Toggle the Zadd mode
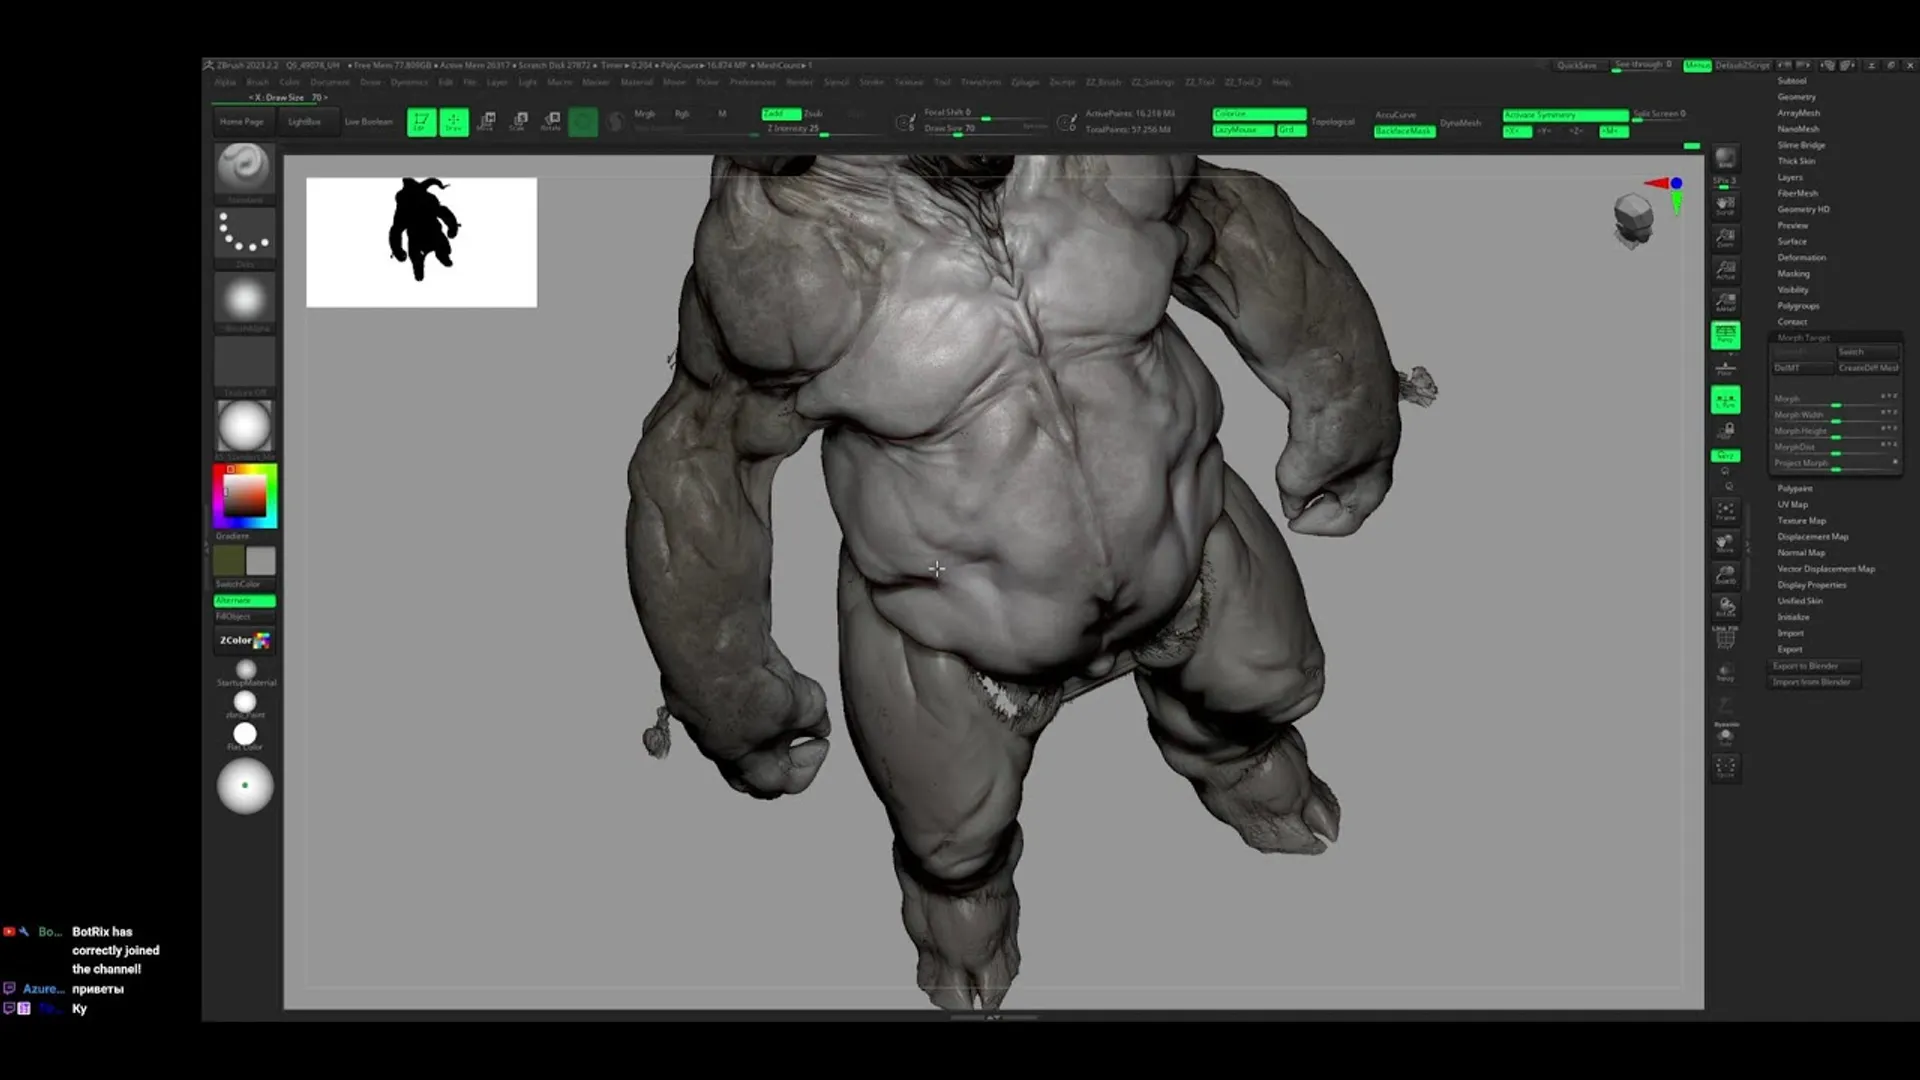Viewport: 1920px width, 1080px height. point(781,114)
